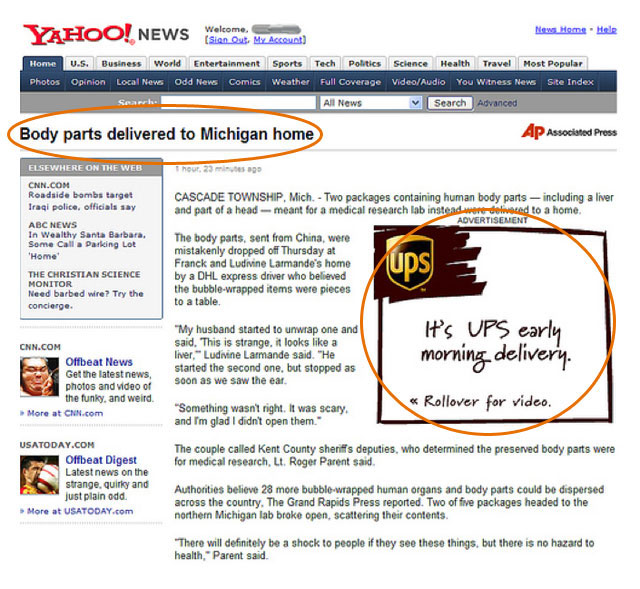Open the Site Index navigation item
This screenshot has width=640, height=589.
pyautogui.click(x=570, y=82)
